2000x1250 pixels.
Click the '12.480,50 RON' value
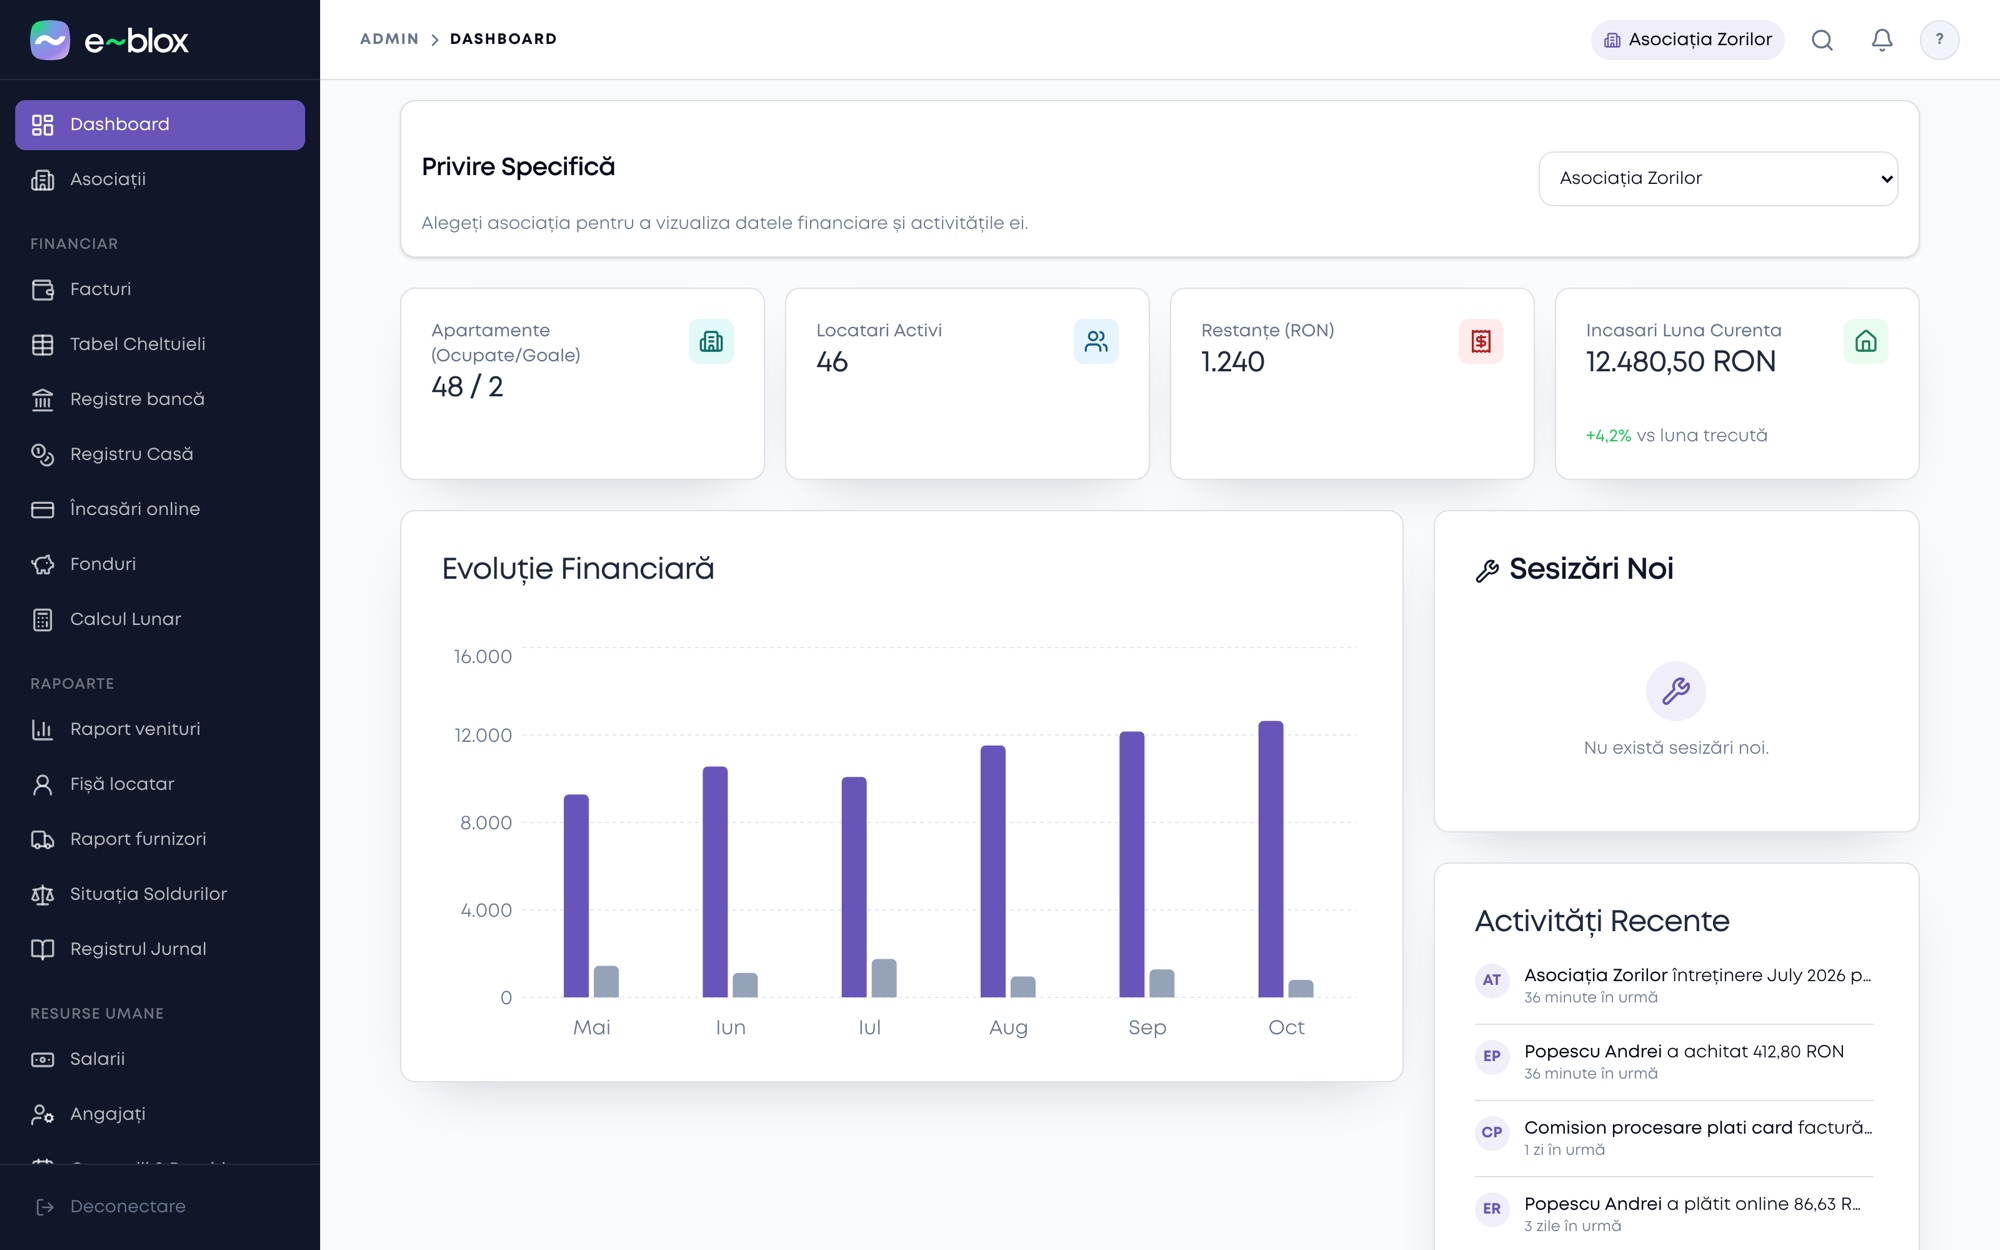(x=1681, y=362)
